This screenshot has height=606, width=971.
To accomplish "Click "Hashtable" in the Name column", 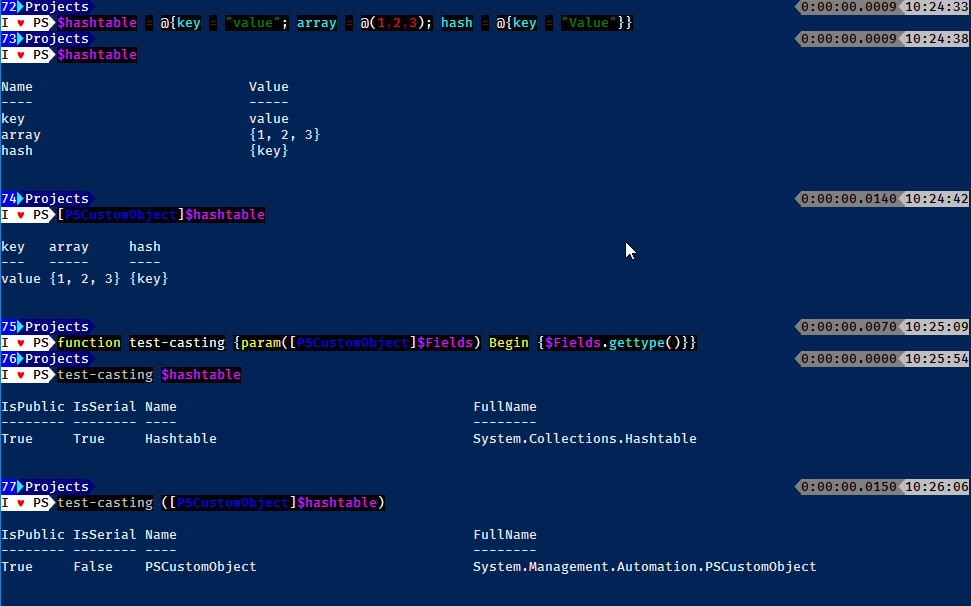I will [181, 438].
